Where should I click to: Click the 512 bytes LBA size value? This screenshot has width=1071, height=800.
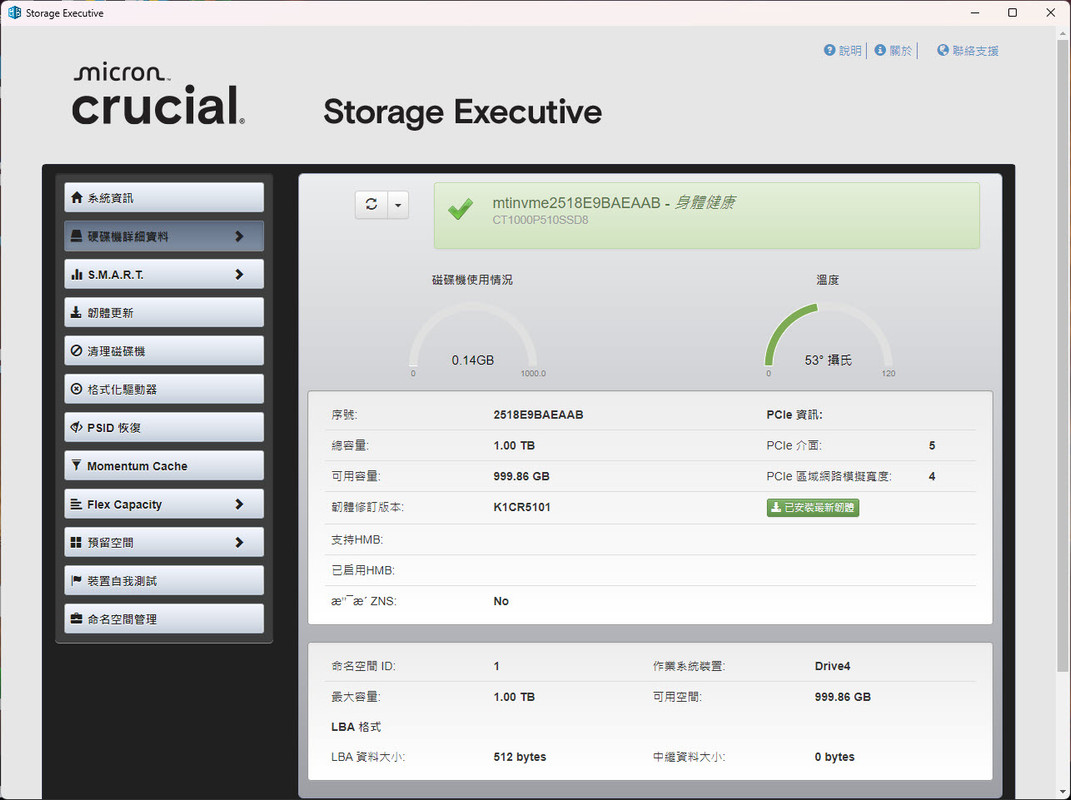tap(520, 757)
